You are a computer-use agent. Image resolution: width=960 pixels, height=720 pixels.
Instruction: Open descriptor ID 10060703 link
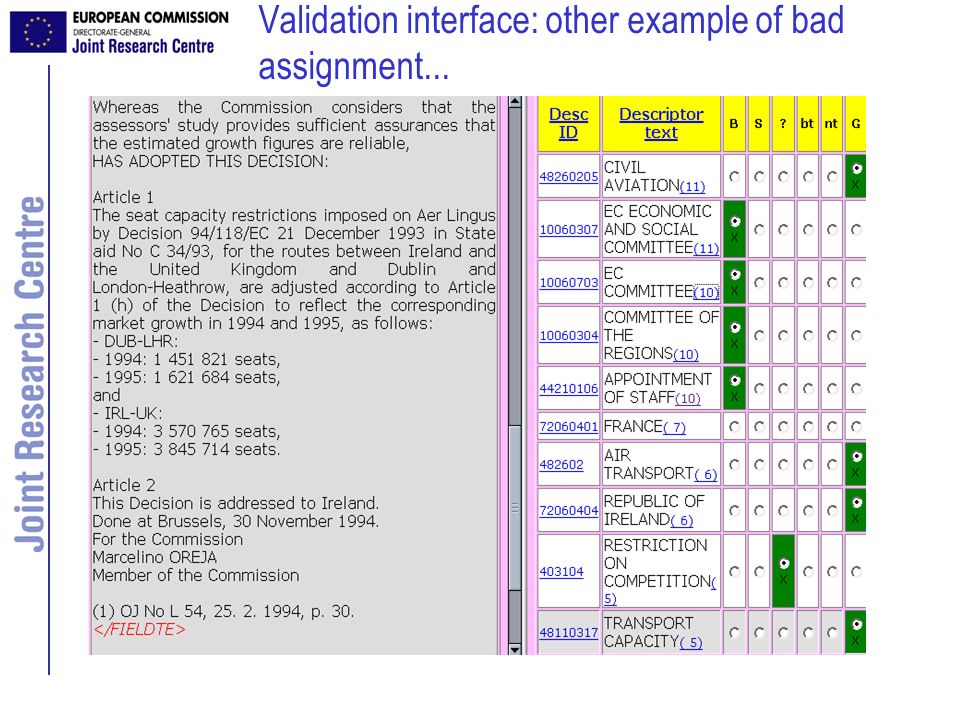click(568, 282)
